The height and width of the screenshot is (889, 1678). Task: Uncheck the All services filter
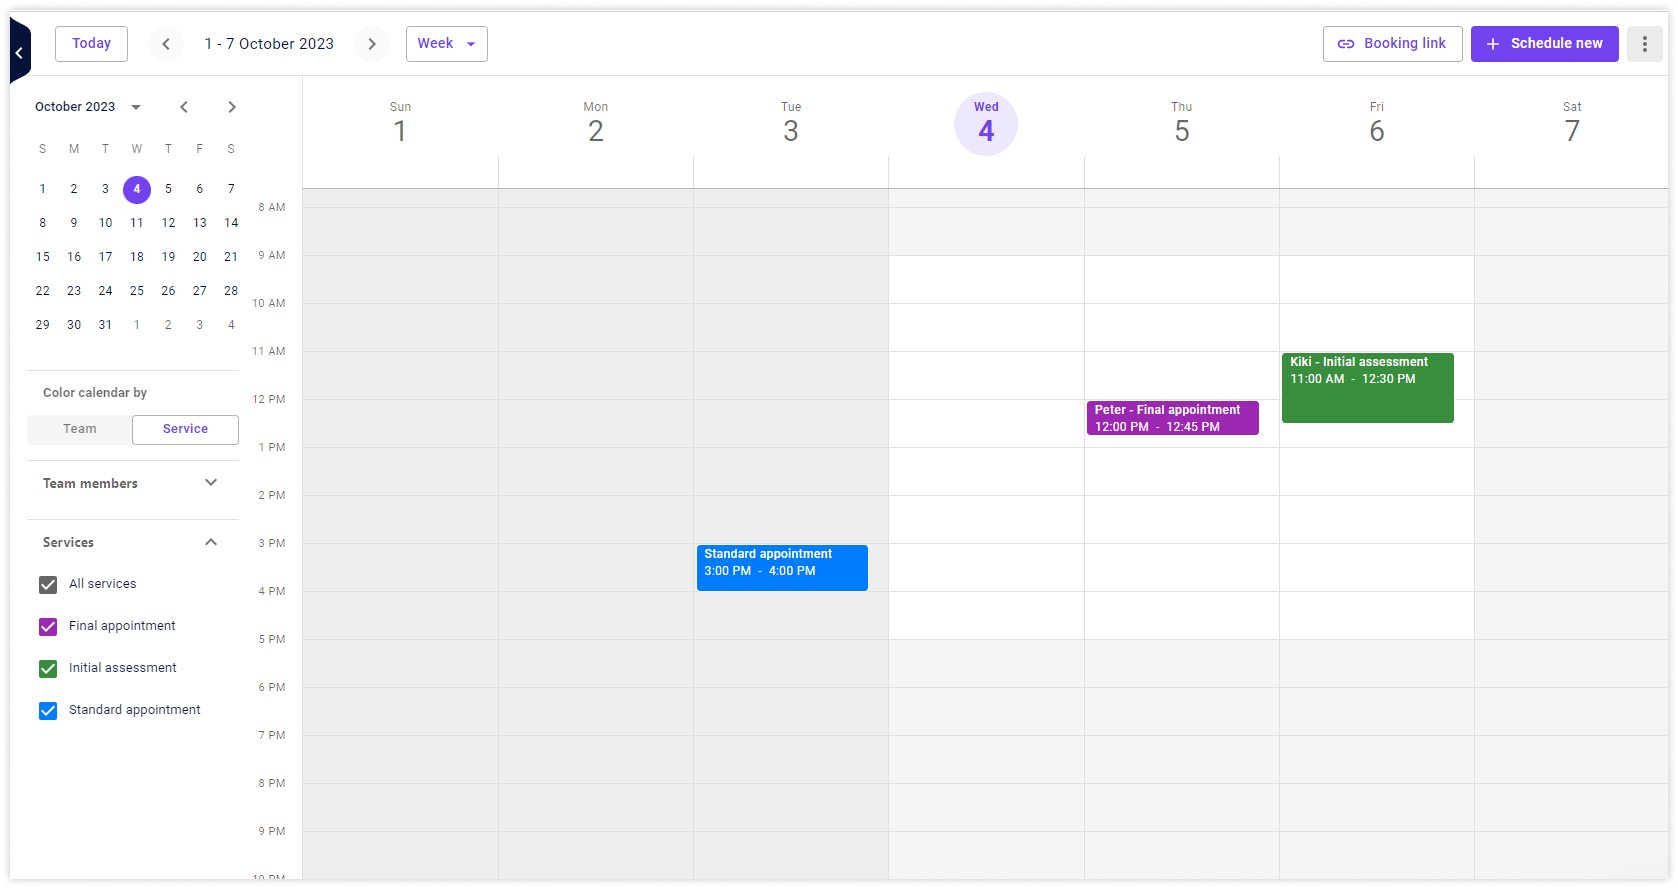47,584
